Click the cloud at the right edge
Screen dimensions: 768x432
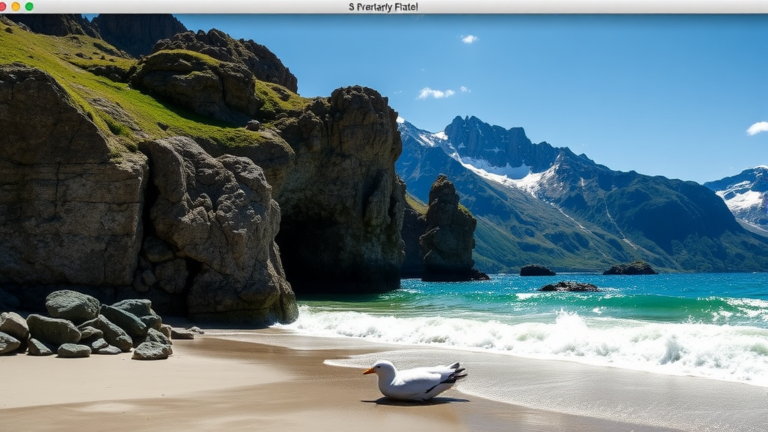(x=758, y=128)
